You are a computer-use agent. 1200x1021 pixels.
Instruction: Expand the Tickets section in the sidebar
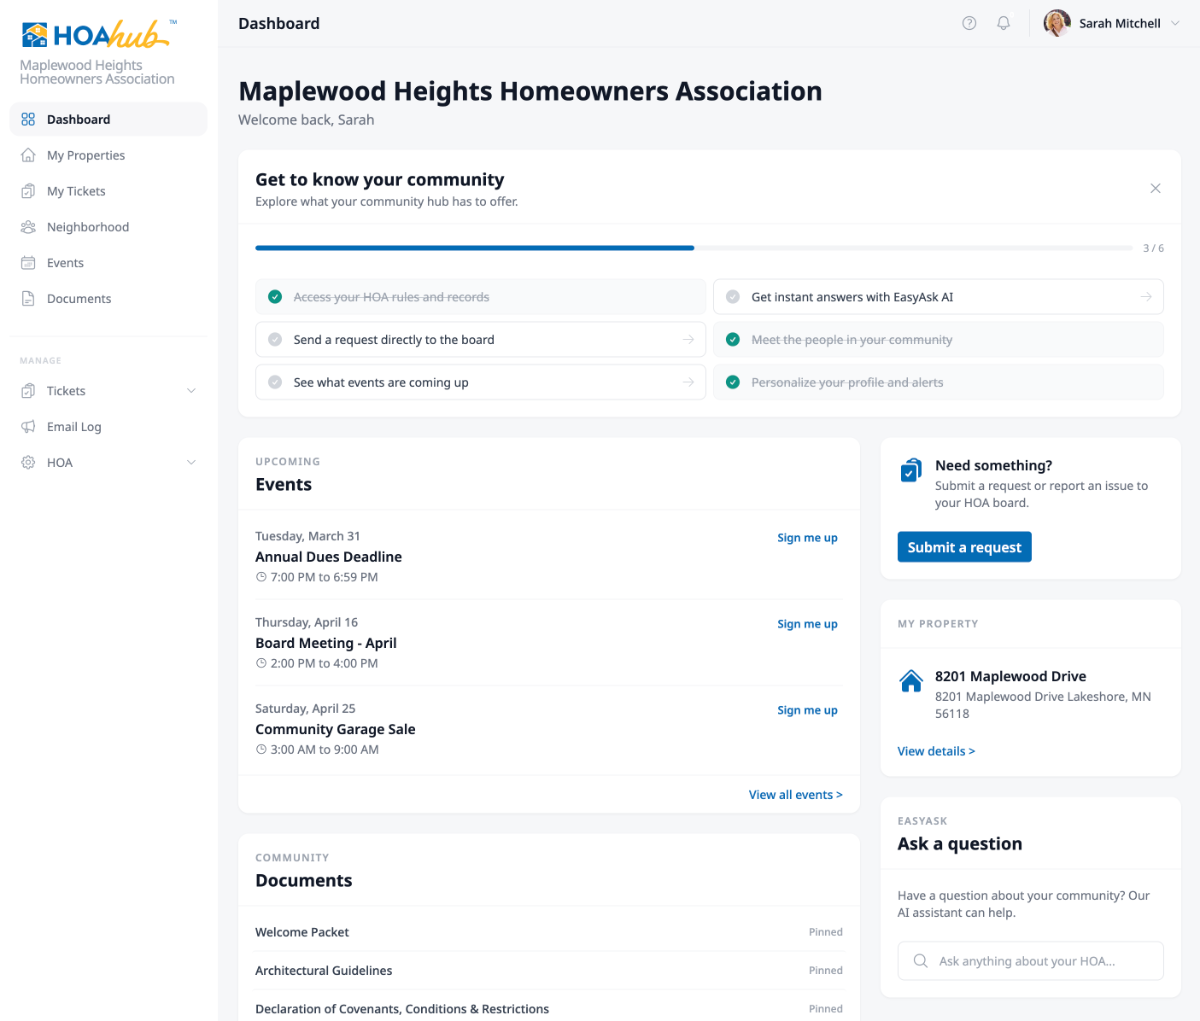[x=191, y=391]
